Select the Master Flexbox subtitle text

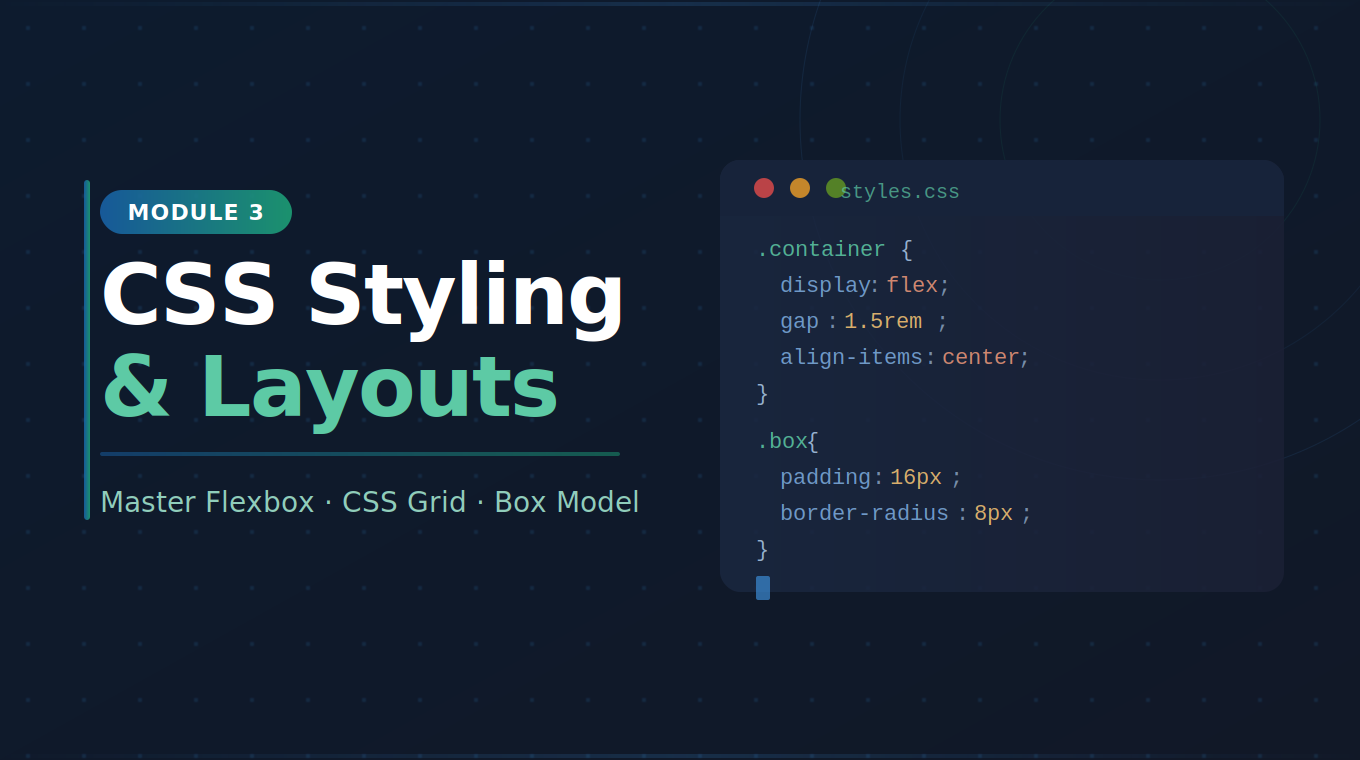pos(207,501)
